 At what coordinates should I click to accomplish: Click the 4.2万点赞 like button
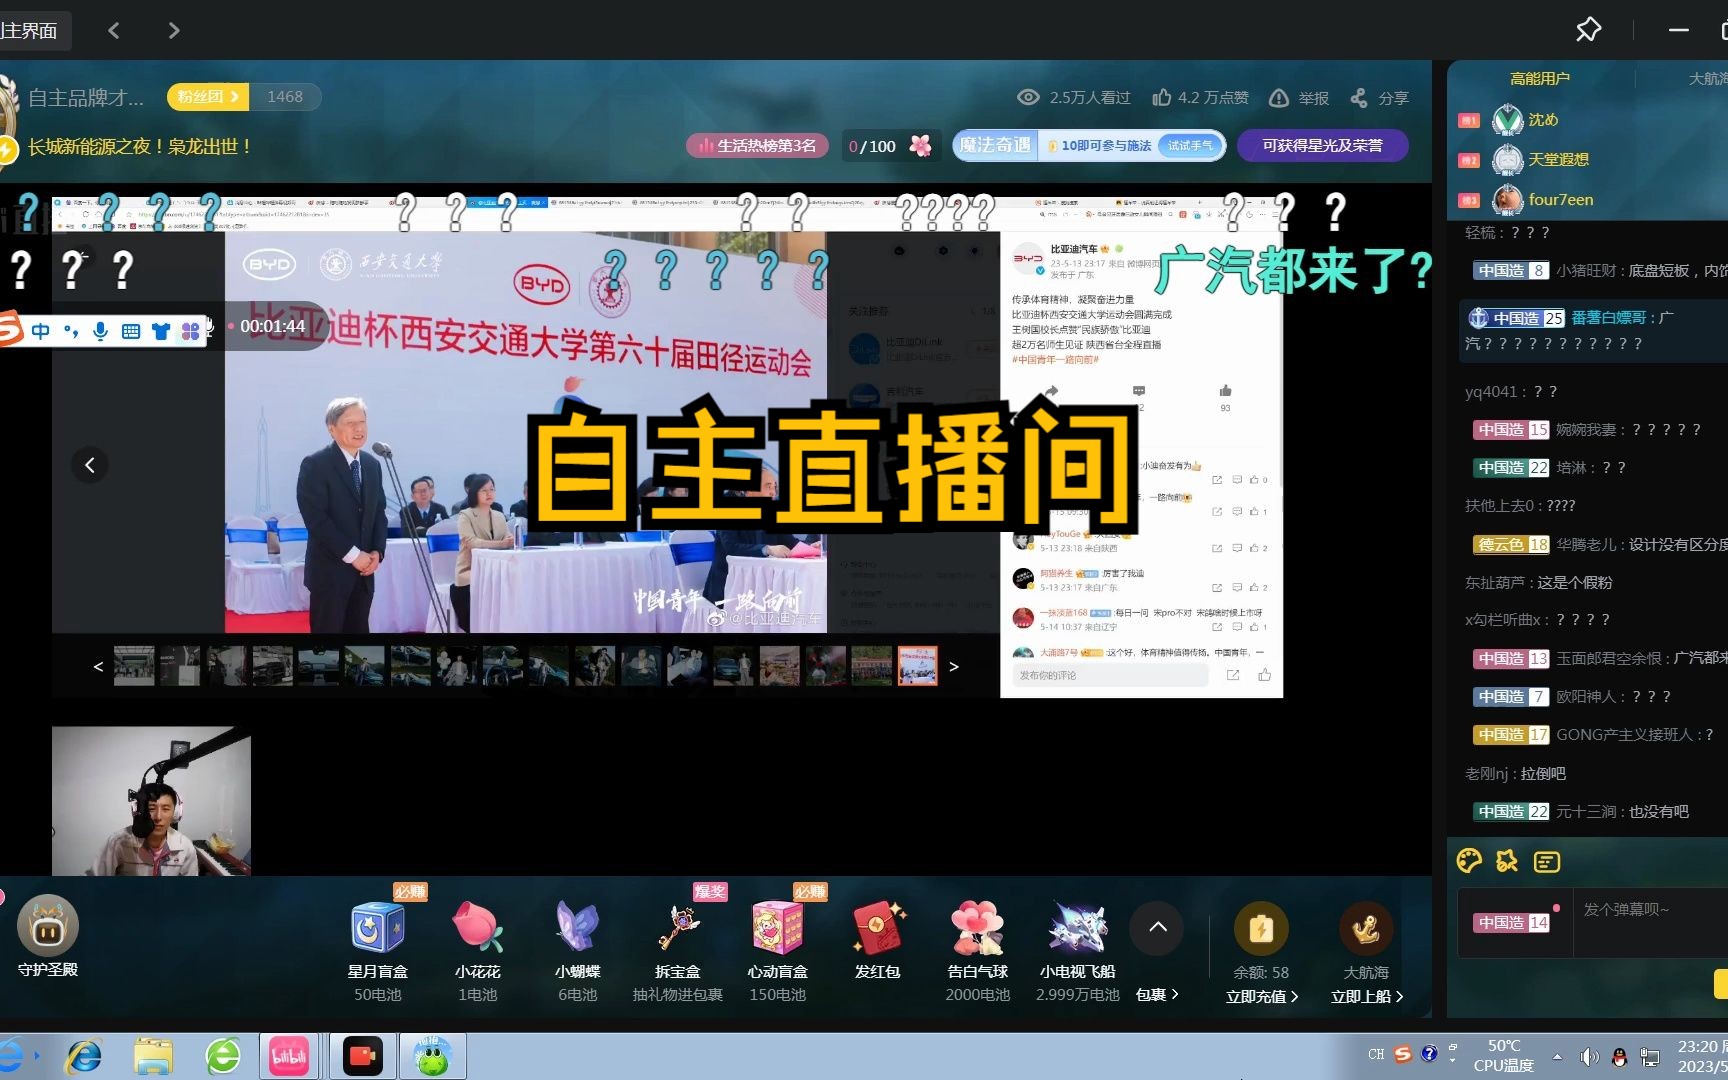[x=1200, y=97]
